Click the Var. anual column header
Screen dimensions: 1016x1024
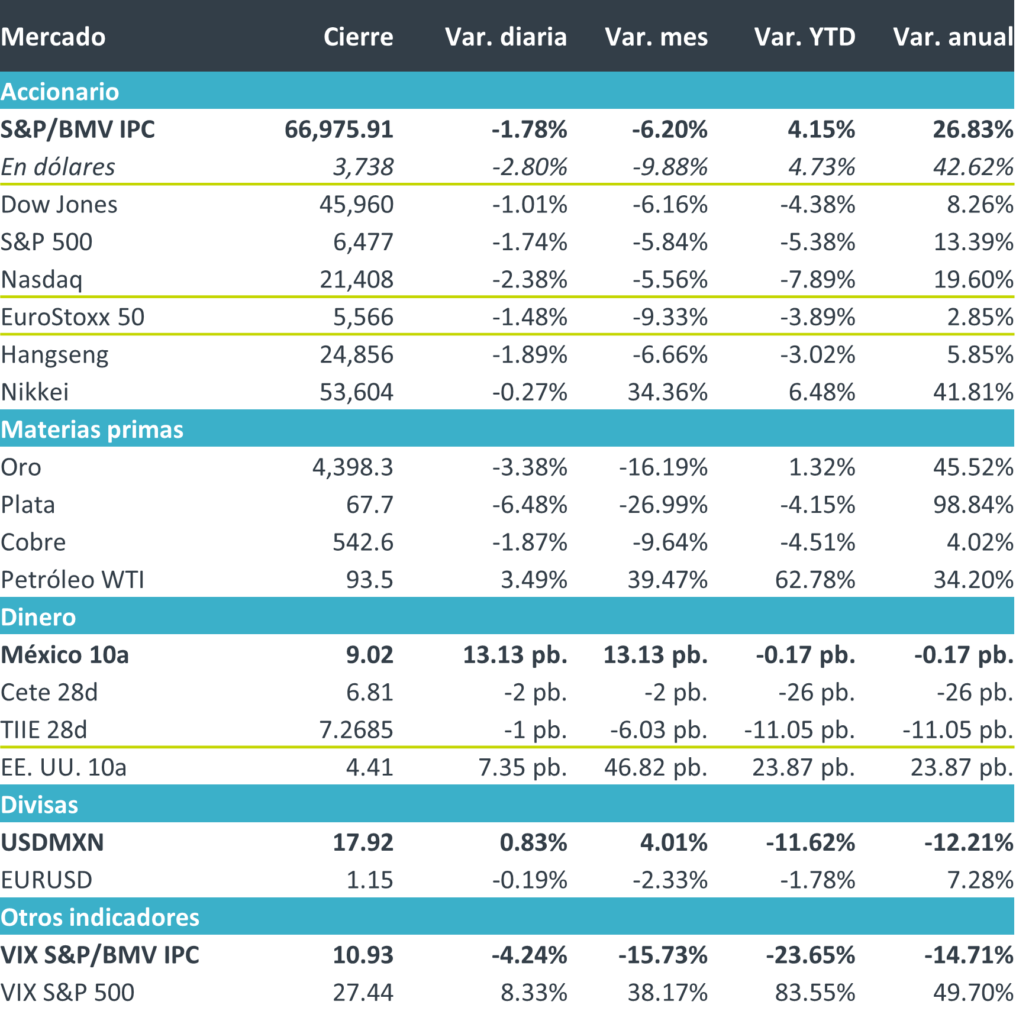(952, 38)
